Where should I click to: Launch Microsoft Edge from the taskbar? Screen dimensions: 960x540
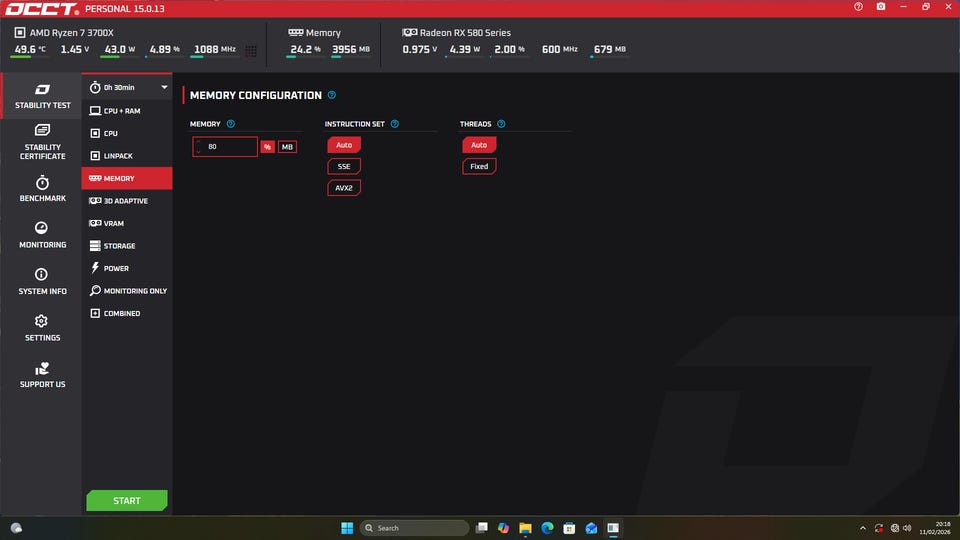point(547,528)
